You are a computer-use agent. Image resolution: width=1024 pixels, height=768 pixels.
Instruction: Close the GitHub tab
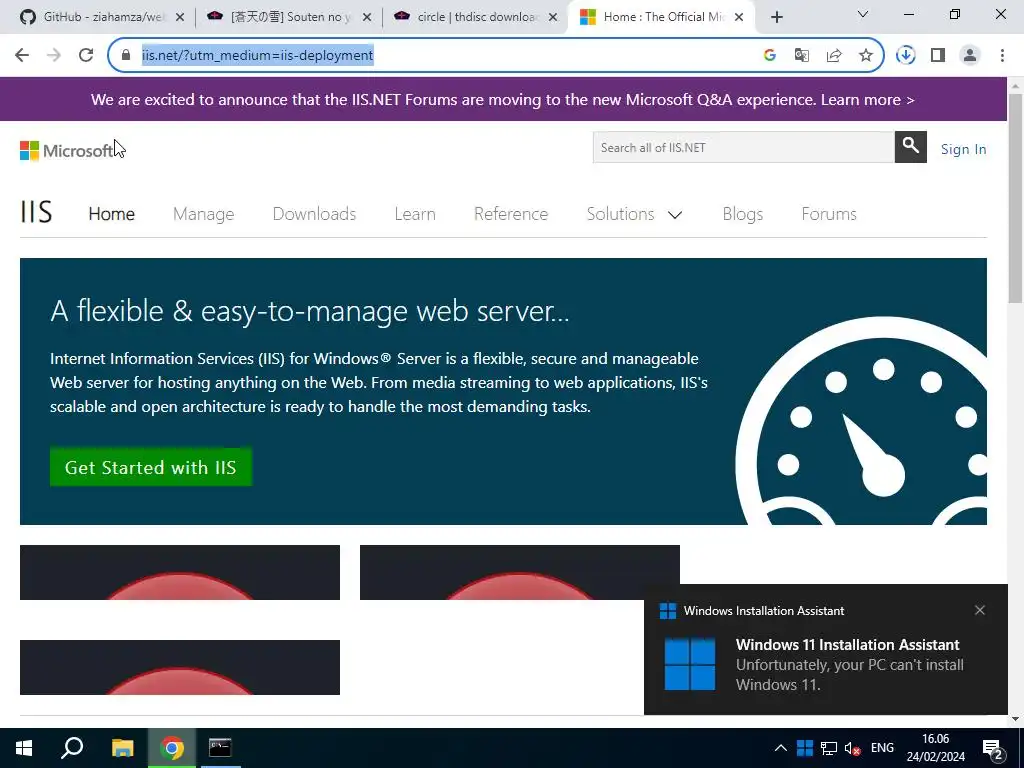[x=180, y=17]
